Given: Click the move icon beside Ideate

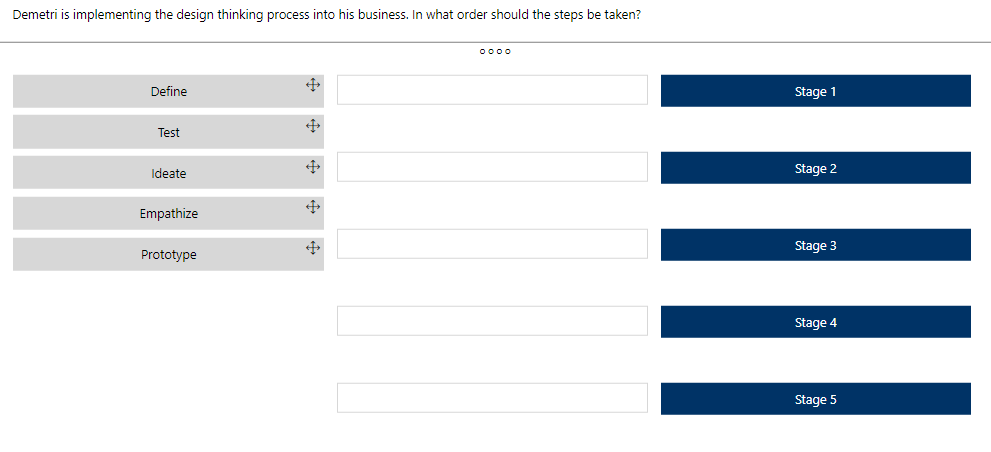Looking at the screenshot, I should pyautogui.click(x=312, y=167).
